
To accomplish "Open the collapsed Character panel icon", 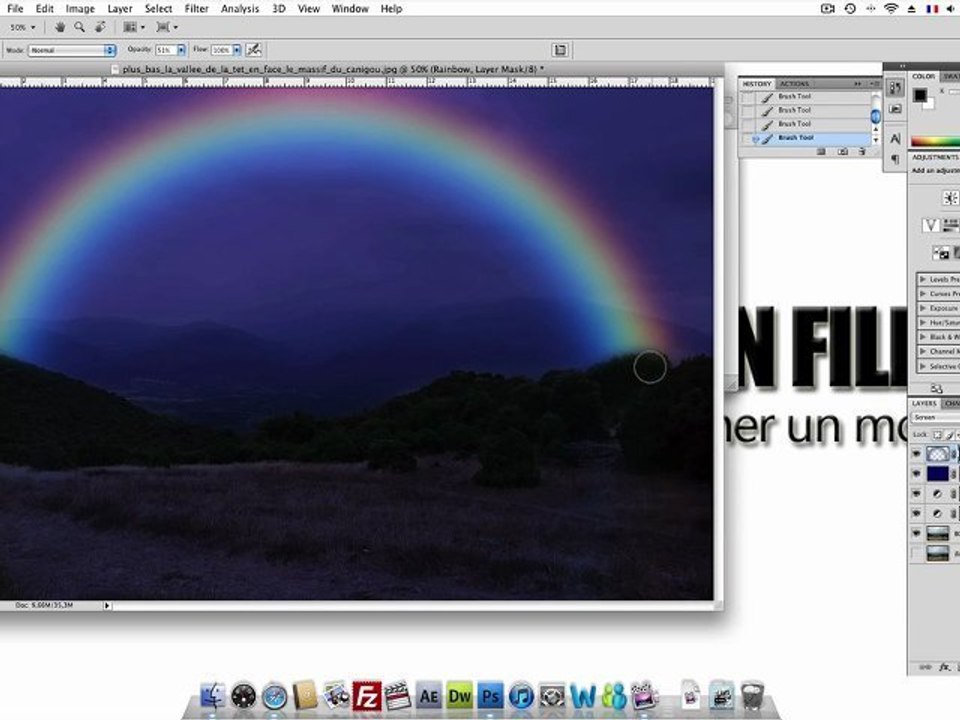I will pyautogui.click(x=895, y=139).
